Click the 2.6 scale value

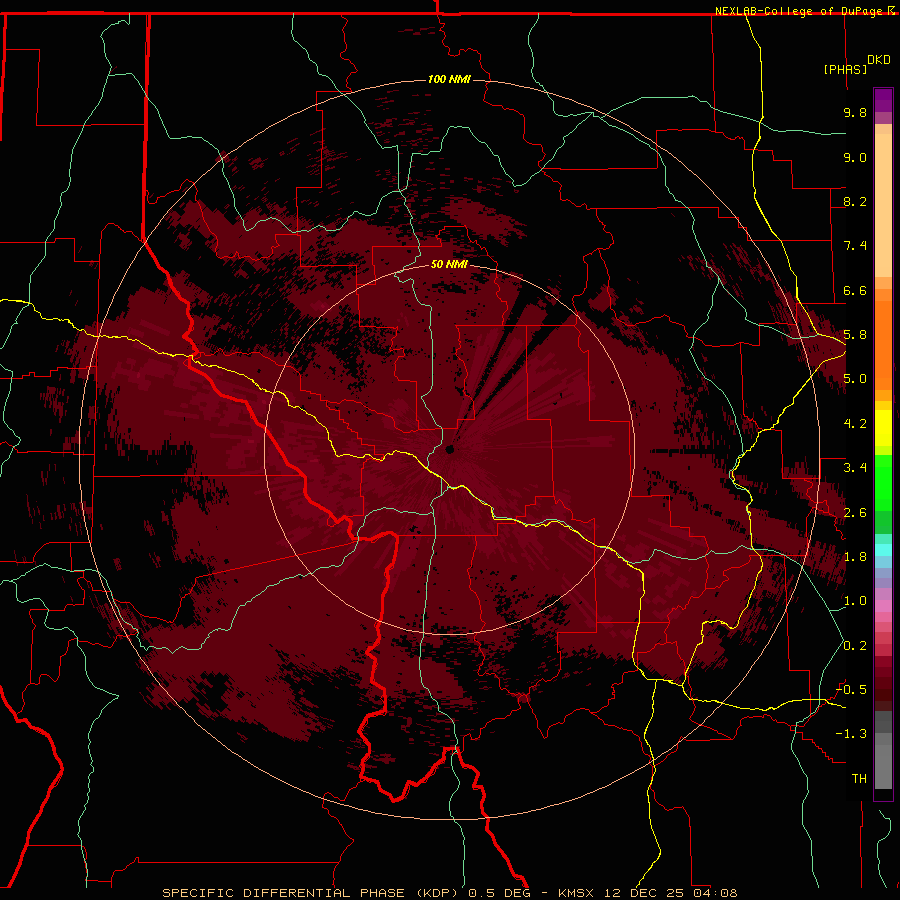tap(855, 513)
